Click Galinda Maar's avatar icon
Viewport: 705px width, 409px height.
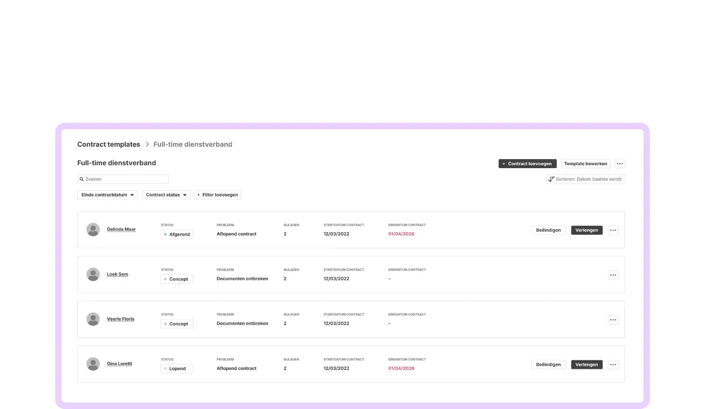point(93,230)
